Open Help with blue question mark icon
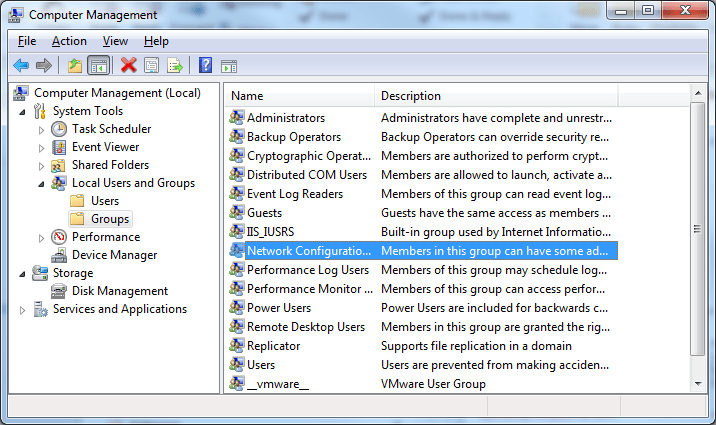The image size is (716, 425). tap(205, 65)
